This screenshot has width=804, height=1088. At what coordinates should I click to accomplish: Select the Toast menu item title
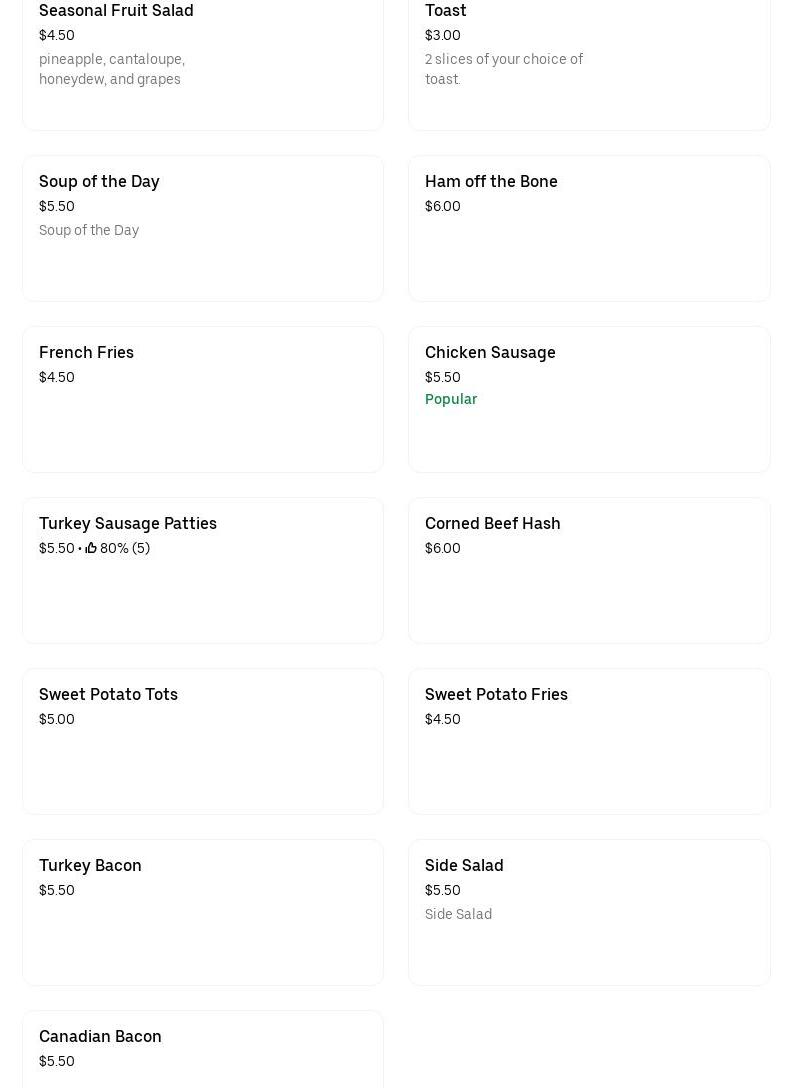click(x=446, y=11)
